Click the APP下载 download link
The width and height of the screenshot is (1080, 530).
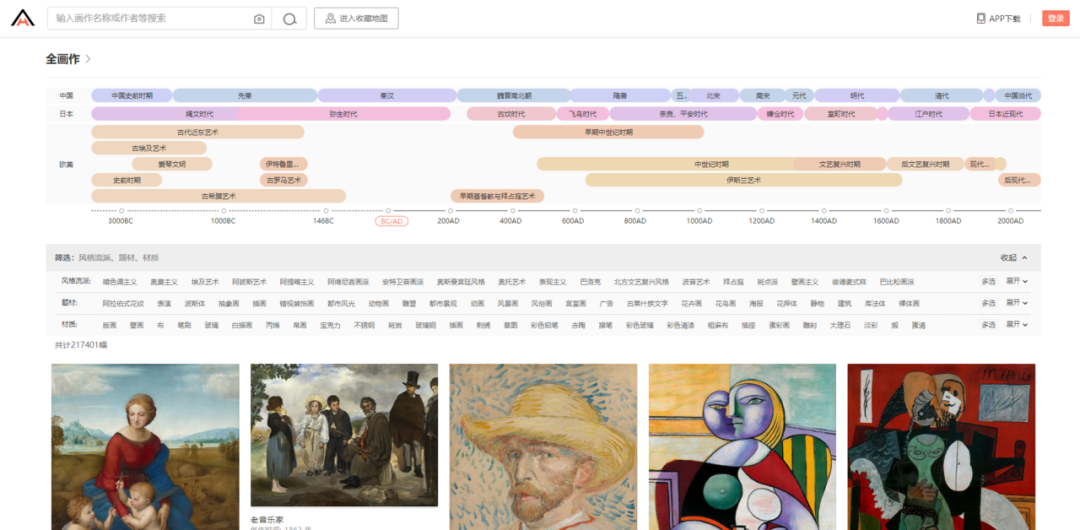point(998,19)
